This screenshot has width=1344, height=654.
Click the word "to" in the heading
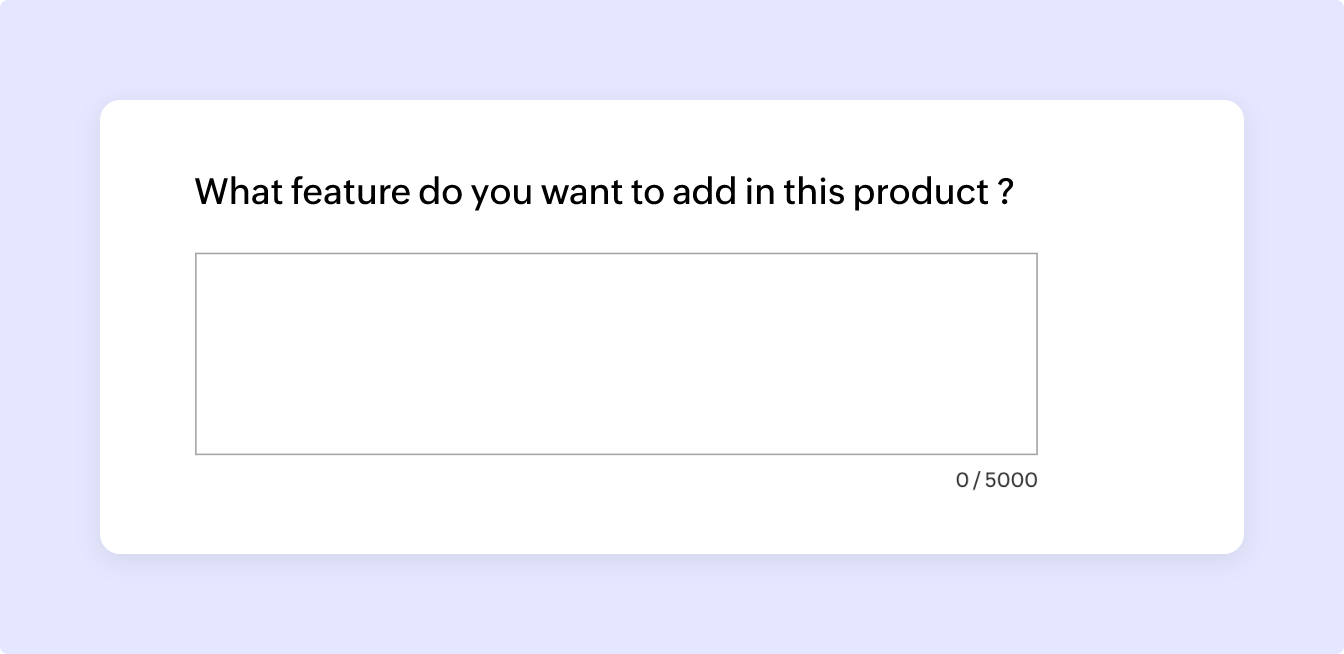(x=645, y=191)
